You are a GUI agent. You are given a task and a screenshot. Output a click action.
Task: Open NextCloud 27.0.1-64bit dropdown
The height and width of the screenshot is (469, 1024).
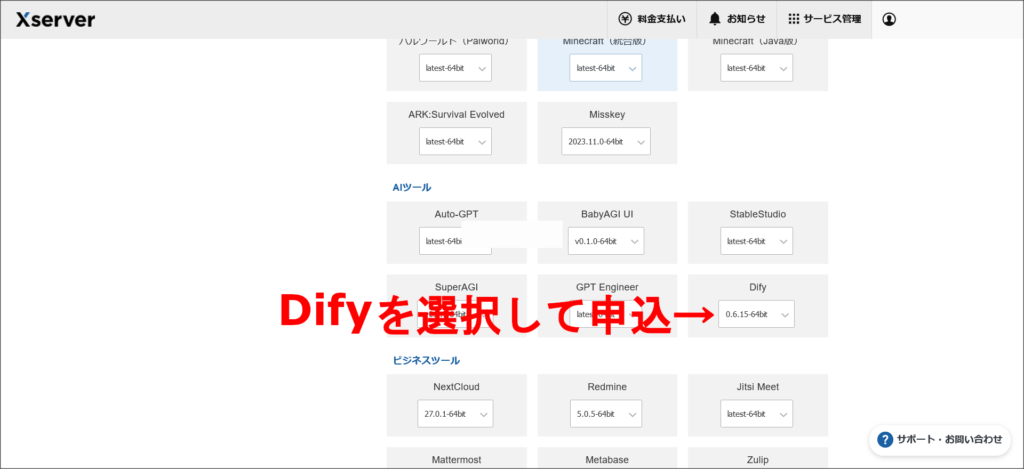(455, 413)
